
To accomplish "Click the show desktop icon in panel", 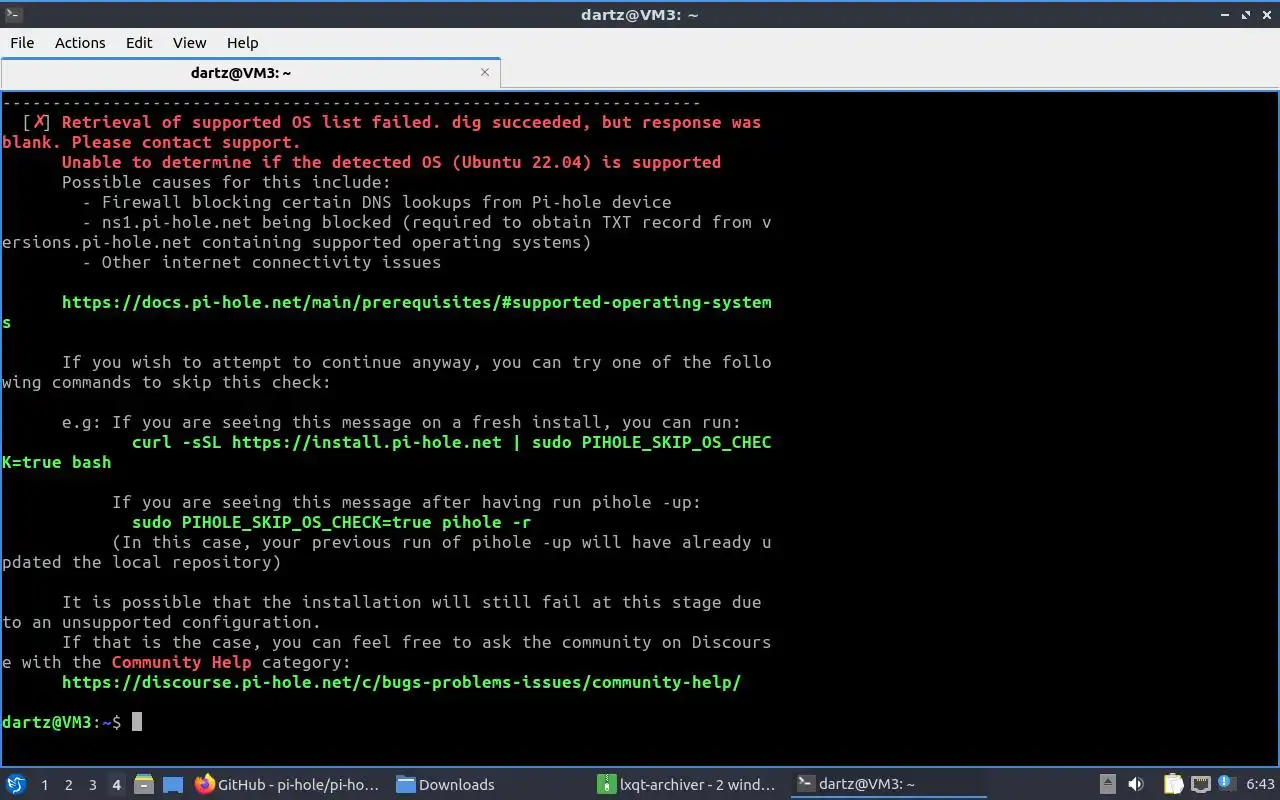I will point(172,785).
